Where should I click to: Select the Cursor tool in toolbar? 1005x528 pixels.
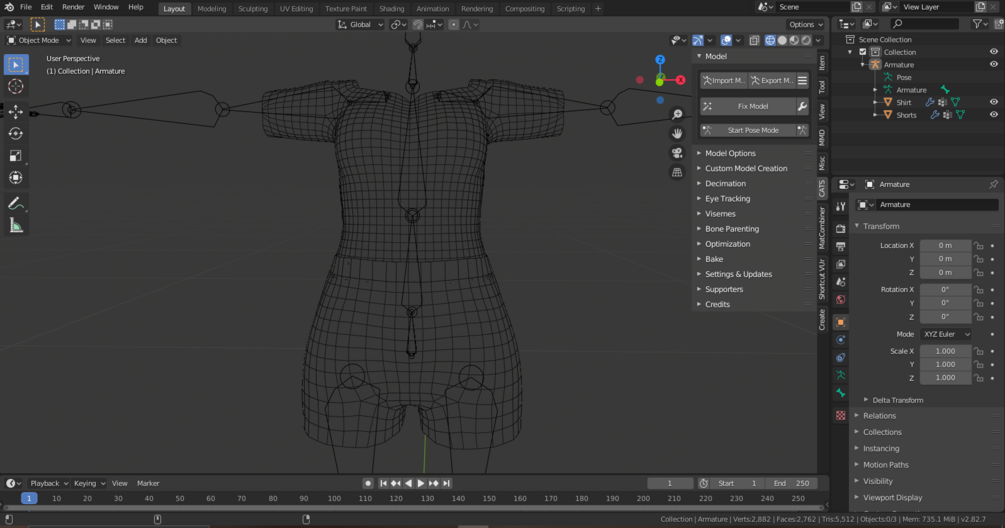pyautogui.click(x=16, y=87)
